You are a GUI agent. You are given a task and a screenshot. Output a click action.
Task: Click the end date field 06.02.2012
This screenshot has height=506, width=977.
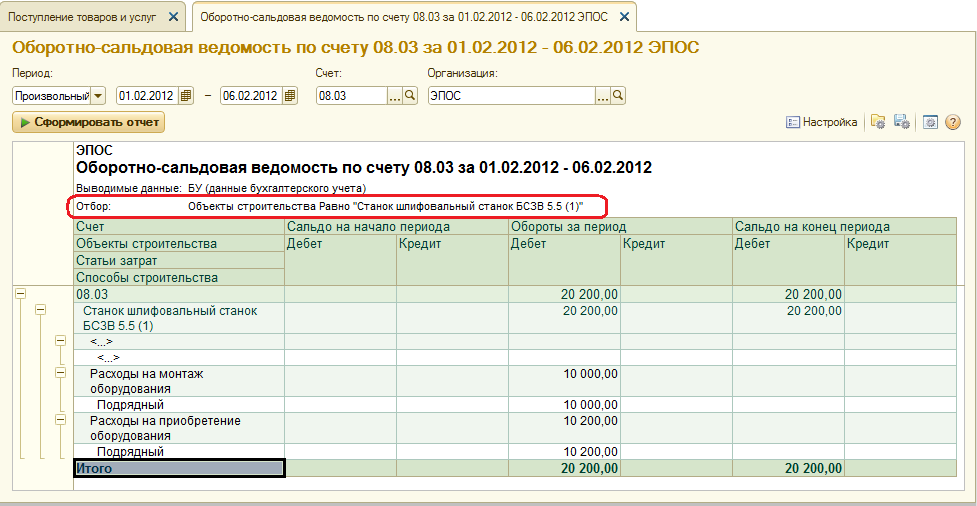point(252,96)
